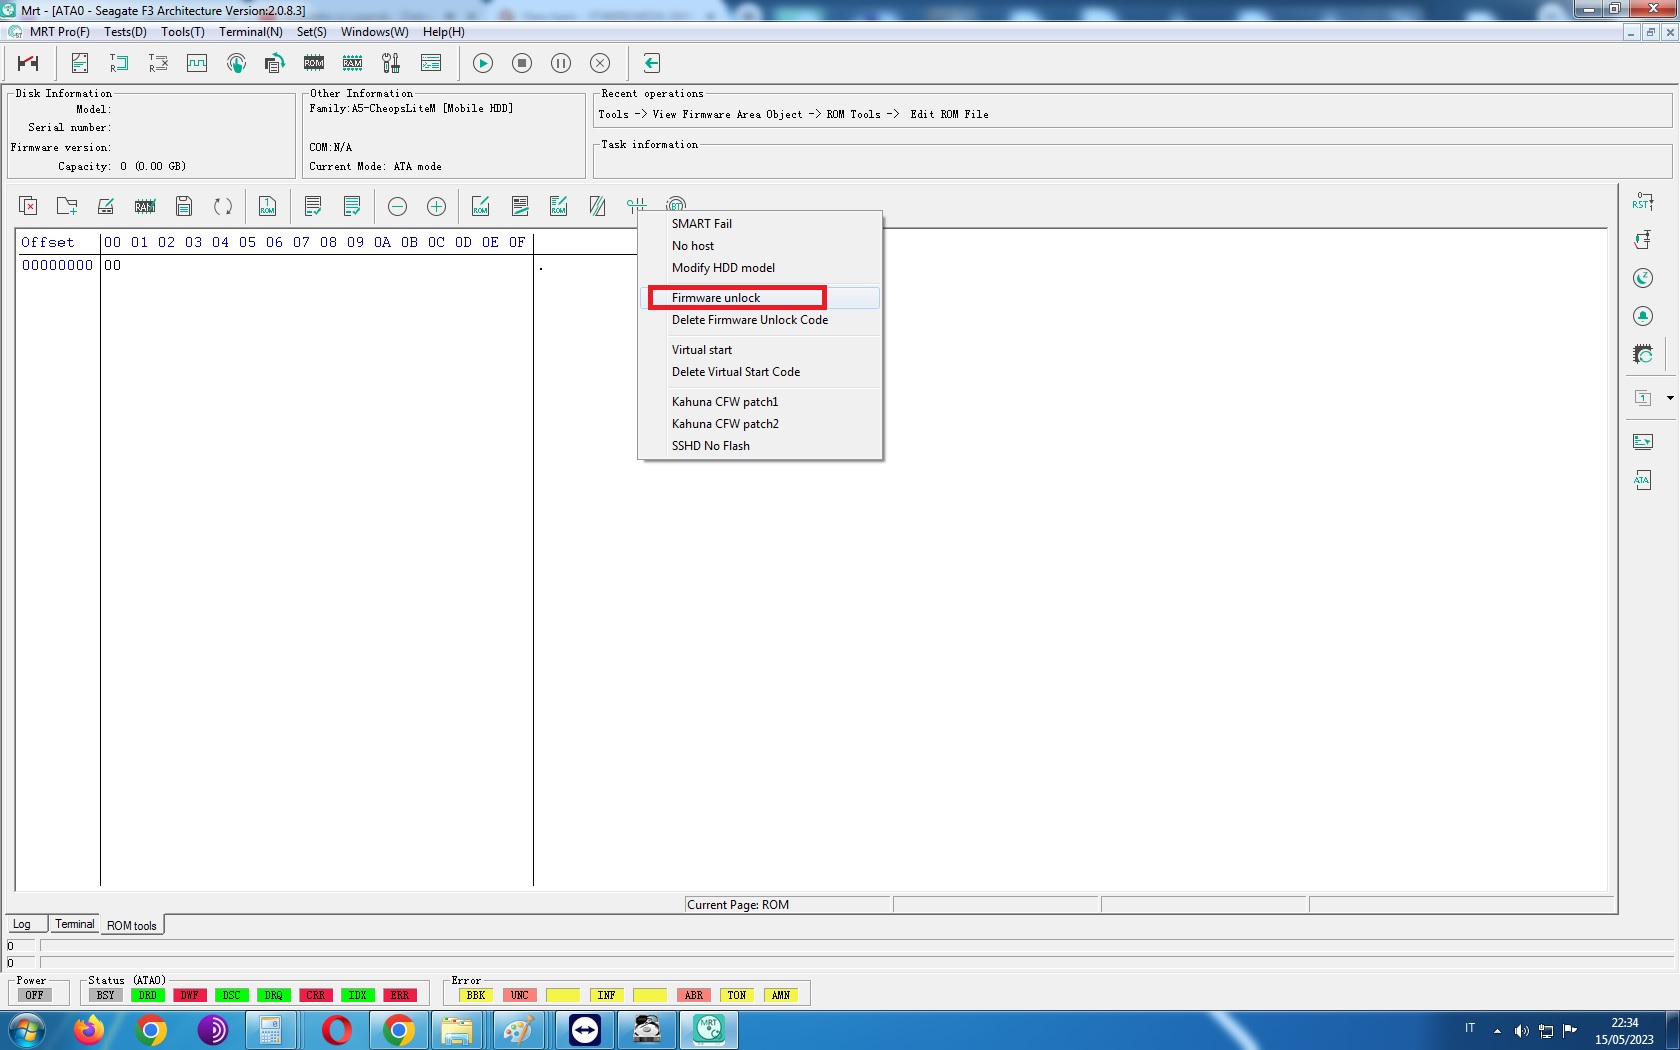The width and height of the screenshot is (1680, 1050).
Task: Choose Virtual start from the menu
Action: (x=760, y=350)
